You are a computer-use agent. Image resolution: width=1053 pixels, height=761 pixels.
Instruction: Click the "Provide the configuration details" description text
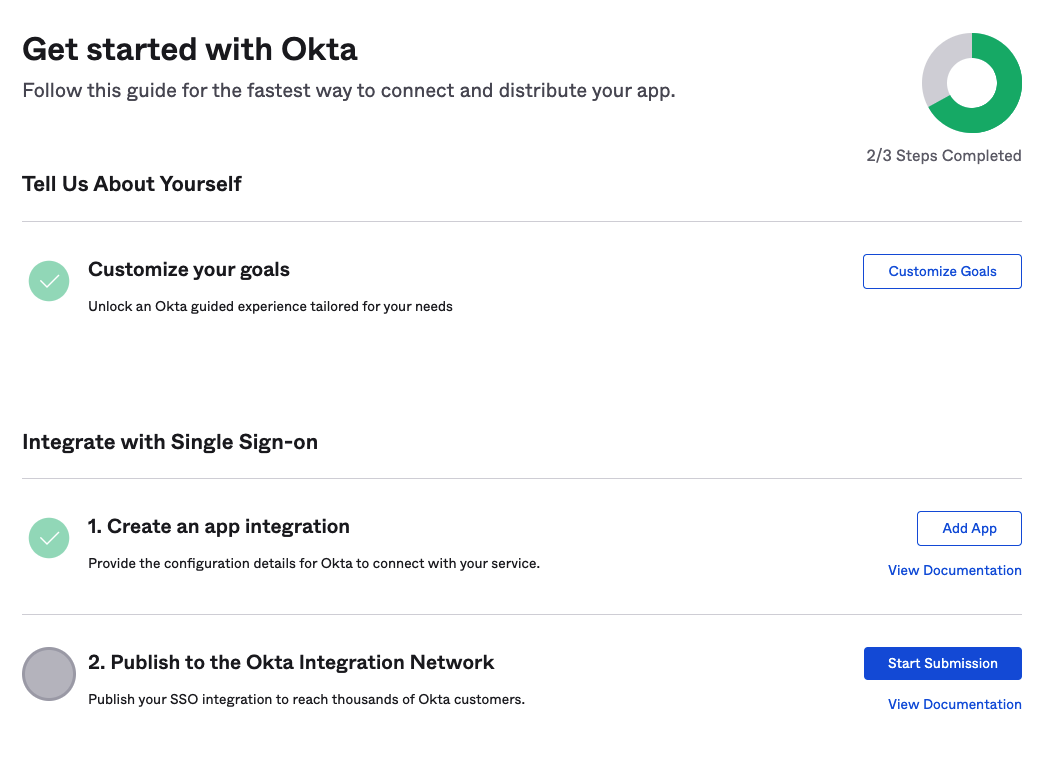314,563
